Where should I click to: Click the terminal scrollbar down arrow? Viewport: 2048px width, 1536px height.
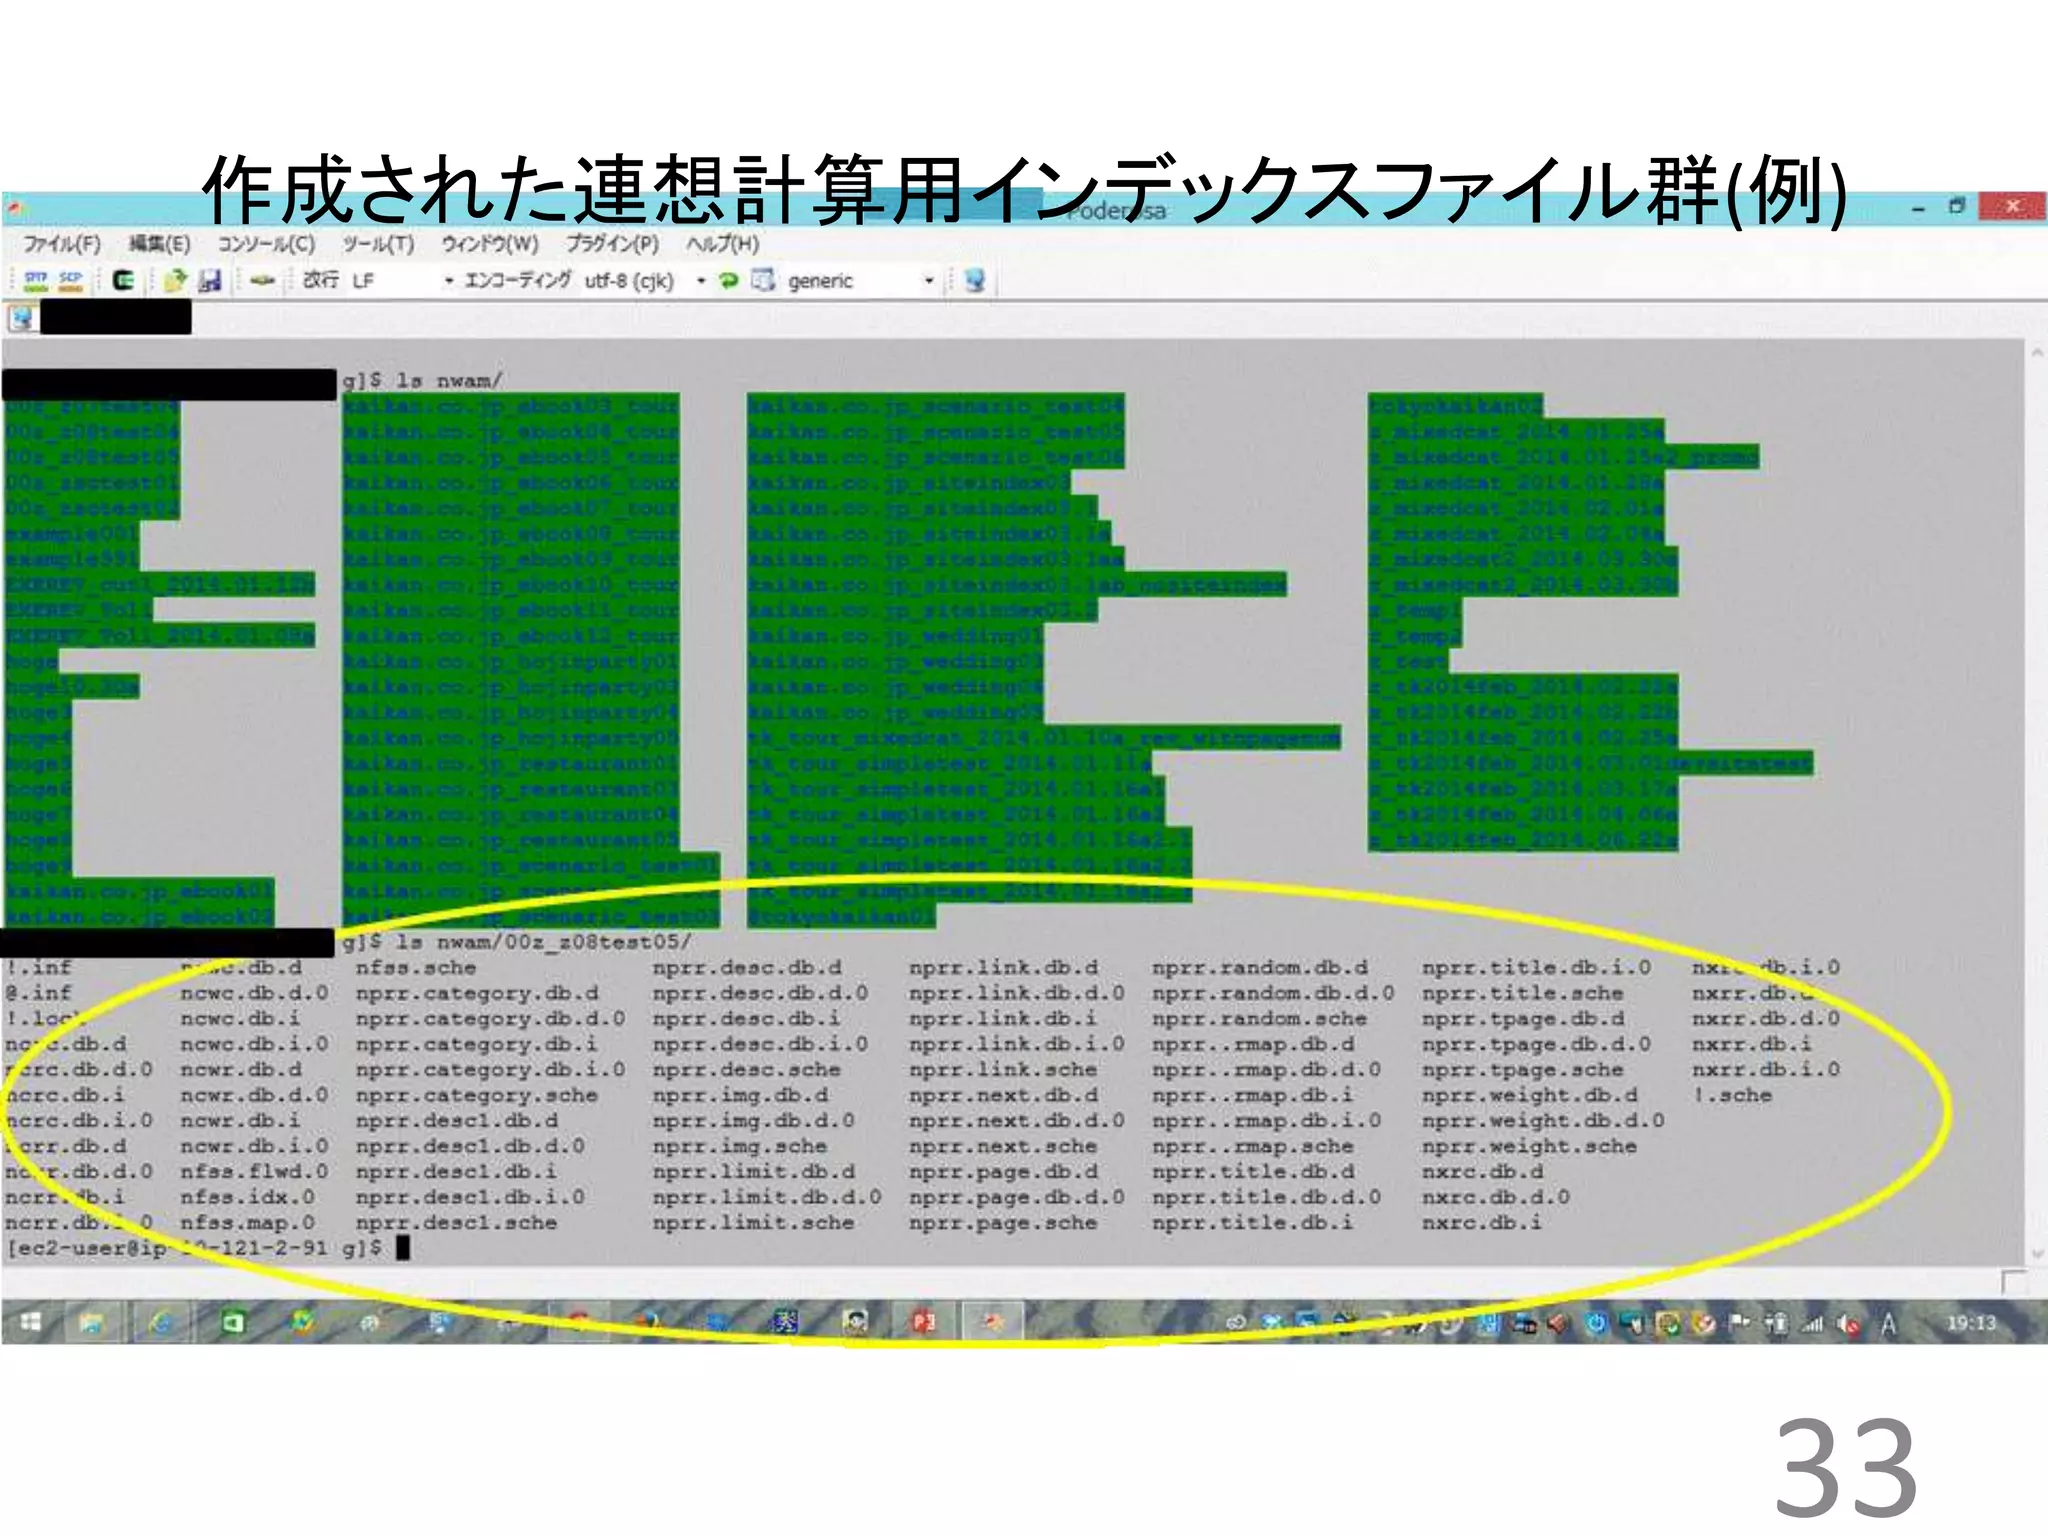click(x=2037, y=1254)
